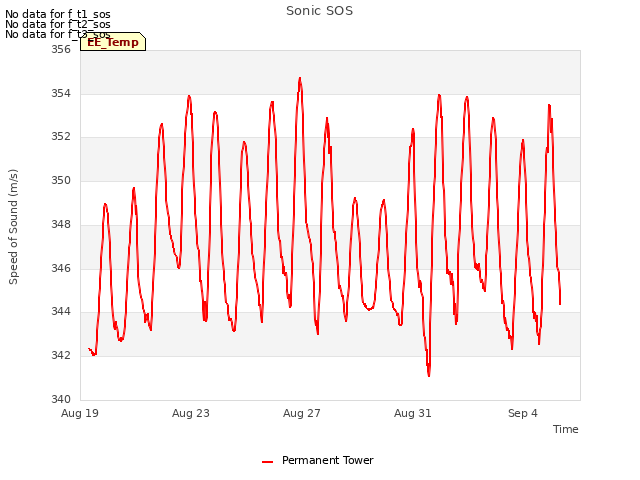Click the 348 y-axis value
This screenshot has width=640, height=480.
click(x=61, y=224)
